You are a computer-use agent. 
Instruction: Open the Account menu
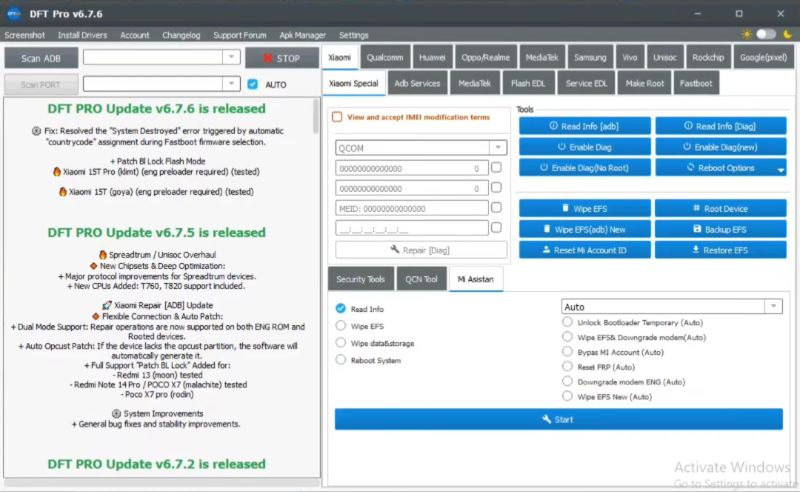tap(135, 35)
